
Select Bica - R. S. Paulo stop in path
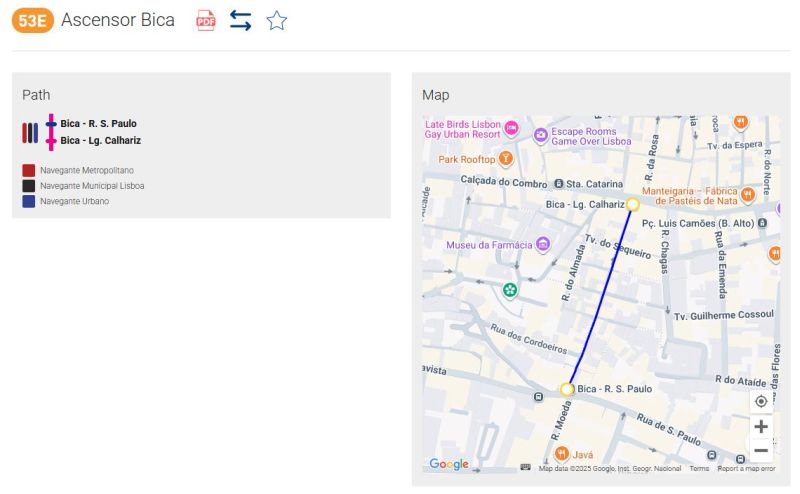(98, 124)
